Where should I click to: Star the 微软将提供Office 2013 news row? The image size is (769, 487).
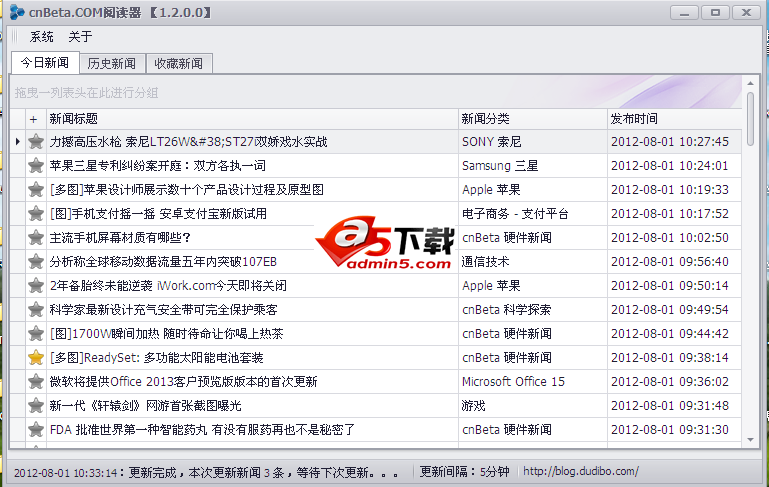(x=36, y=382)
